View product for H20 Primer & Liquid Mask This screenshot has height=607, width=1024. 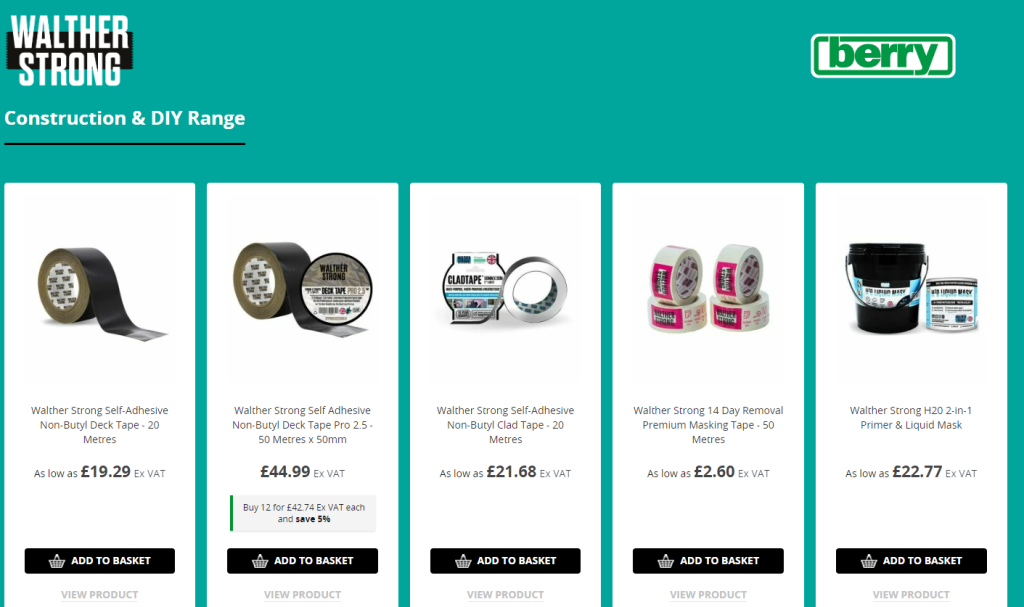tap(911, 595)
